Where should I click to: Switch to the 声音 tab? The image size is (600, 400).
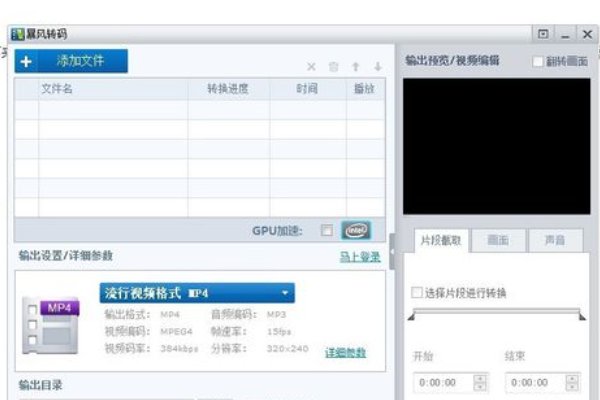(x=555, y=241)
